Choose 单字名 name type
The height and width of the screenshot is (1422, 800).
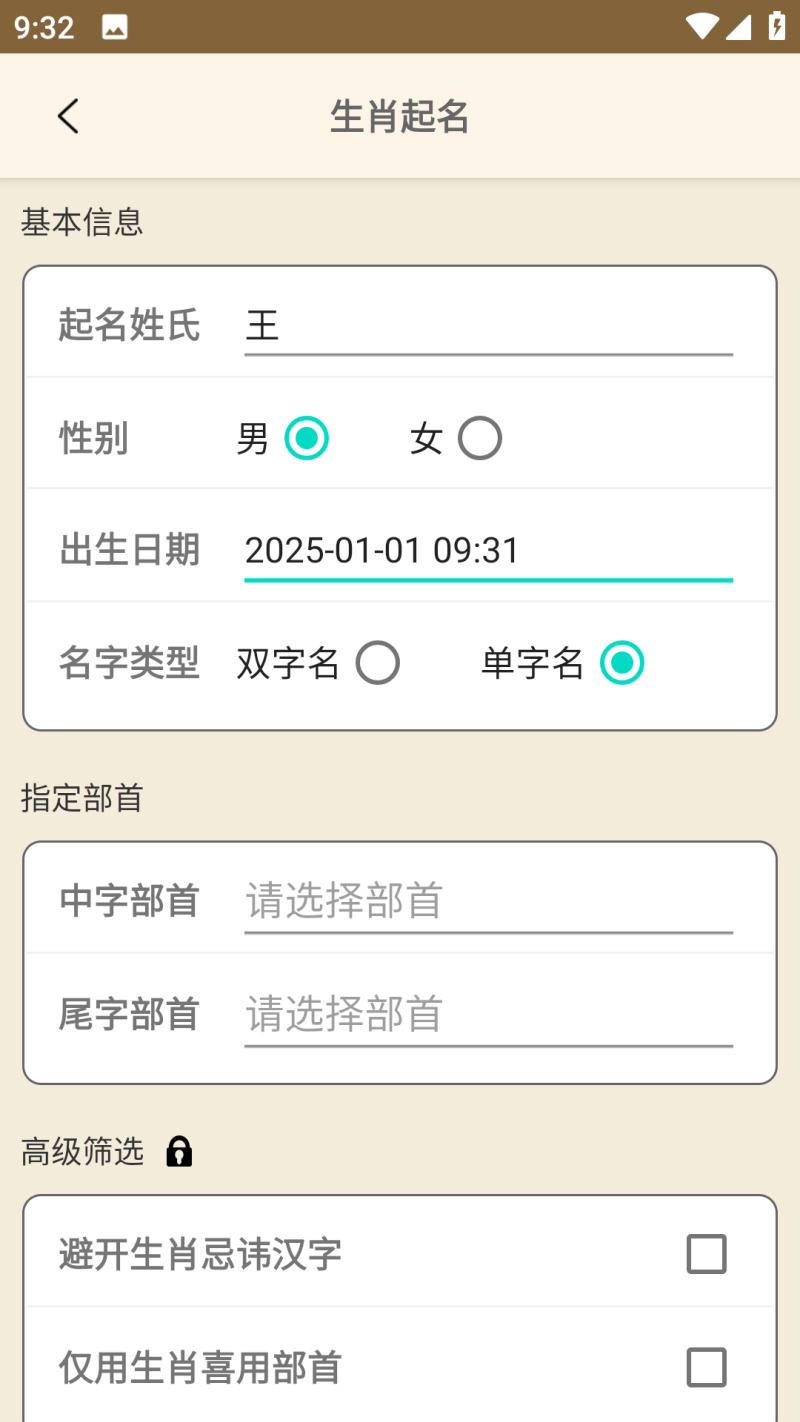pyautogui.click(x=622, y=663)
